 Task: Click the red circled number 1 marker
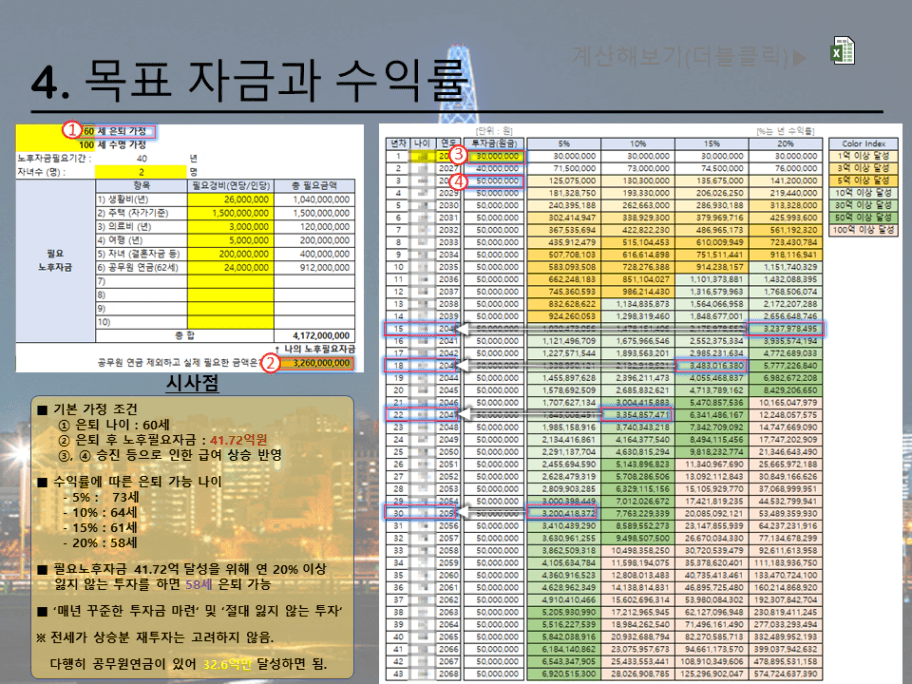pyautogui.click(x=71, y=130)
